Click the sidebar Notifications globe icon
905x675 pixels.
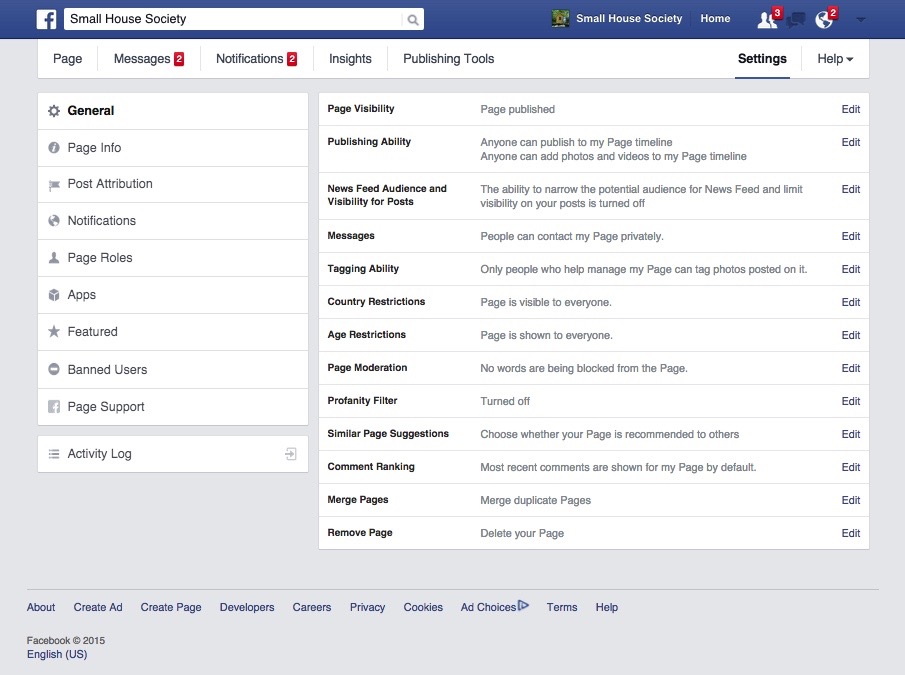tap(54, 221)
